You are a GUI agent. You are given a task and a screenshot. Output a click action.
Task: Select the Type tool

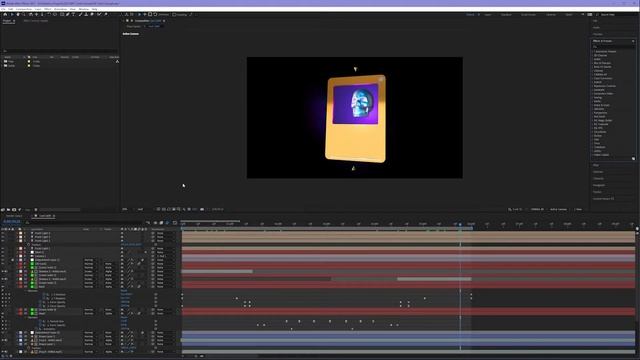point(73,14)
